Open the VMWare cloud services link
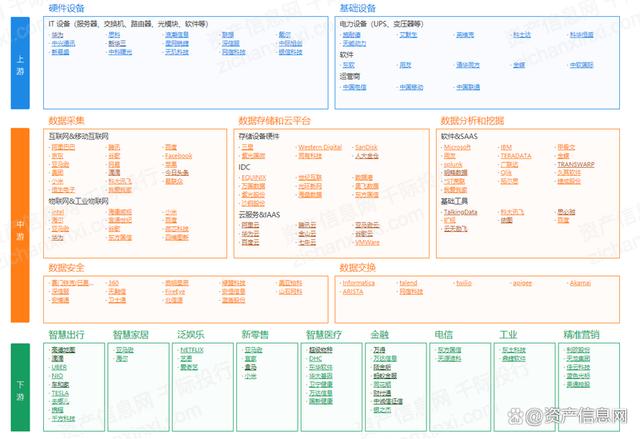Image resolution: width=640 pixels, height=439 pixels. 367,242
